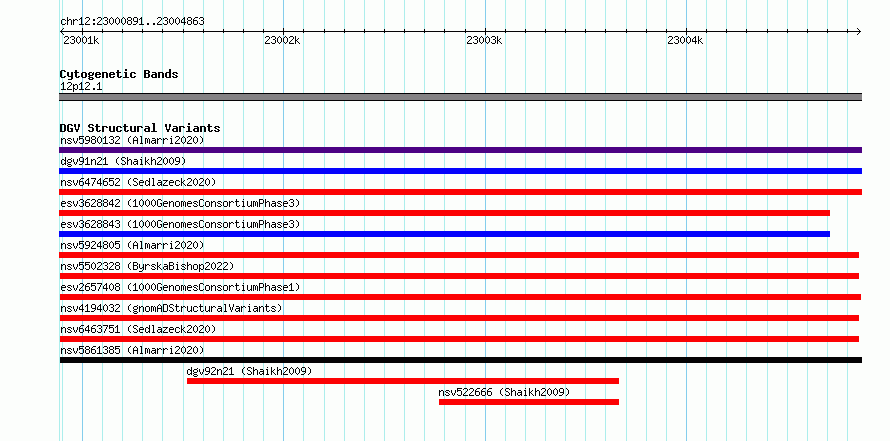
Task: Click the red esv3628842 variant bar
Action: (x=444, y=213)
